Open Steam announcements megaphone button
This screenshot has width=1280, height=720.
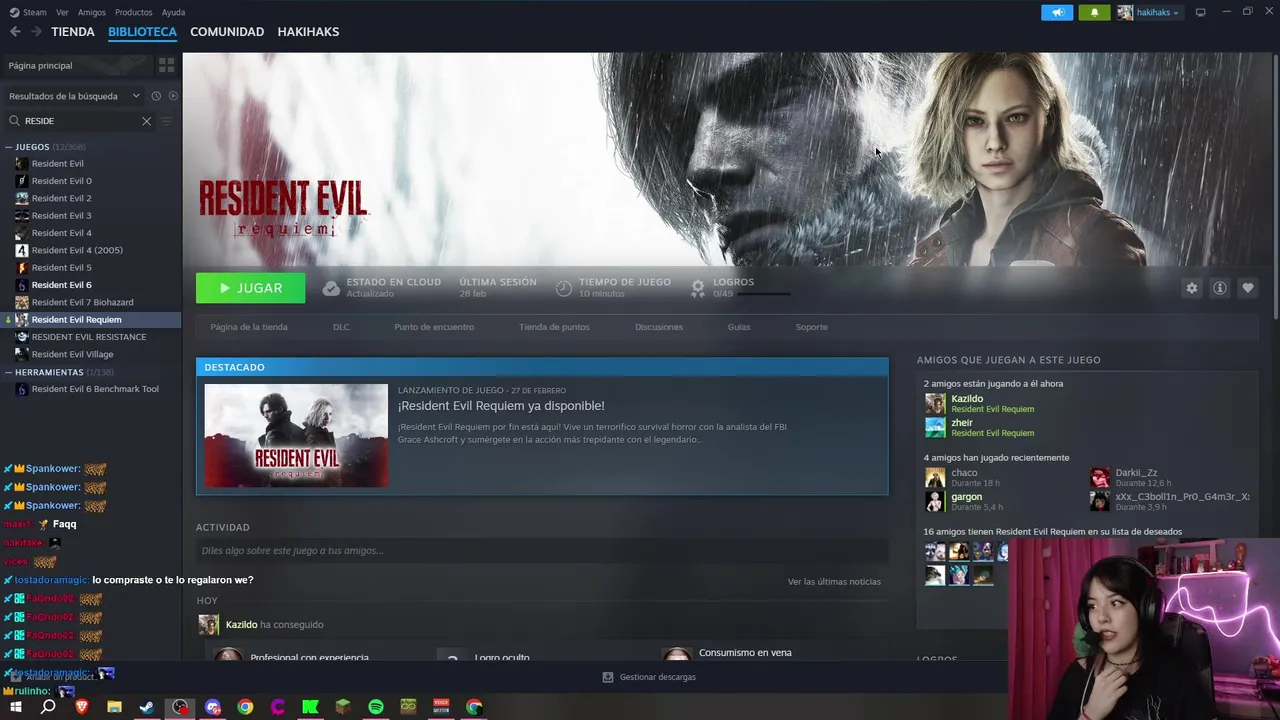[x=1056, y=12]
